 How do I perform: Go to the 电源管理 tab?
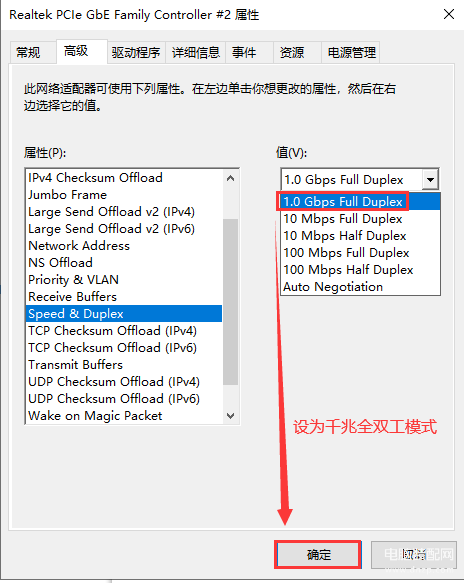351,52
